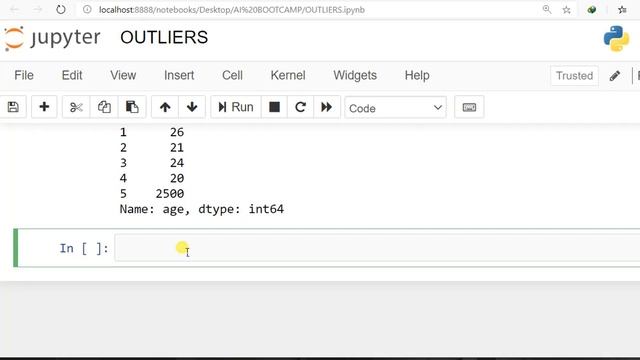
Task: Click the pencil edit mode icon
Action: point(615,76)
